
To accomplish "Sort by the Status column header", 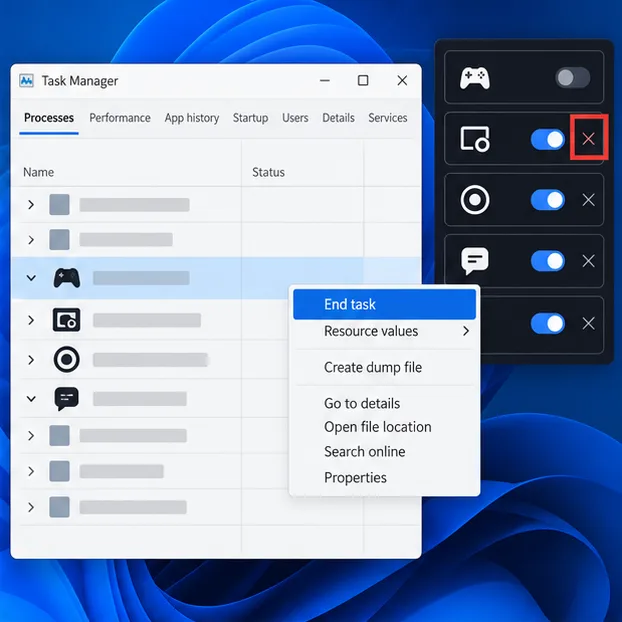I will (x=269, y=172).
